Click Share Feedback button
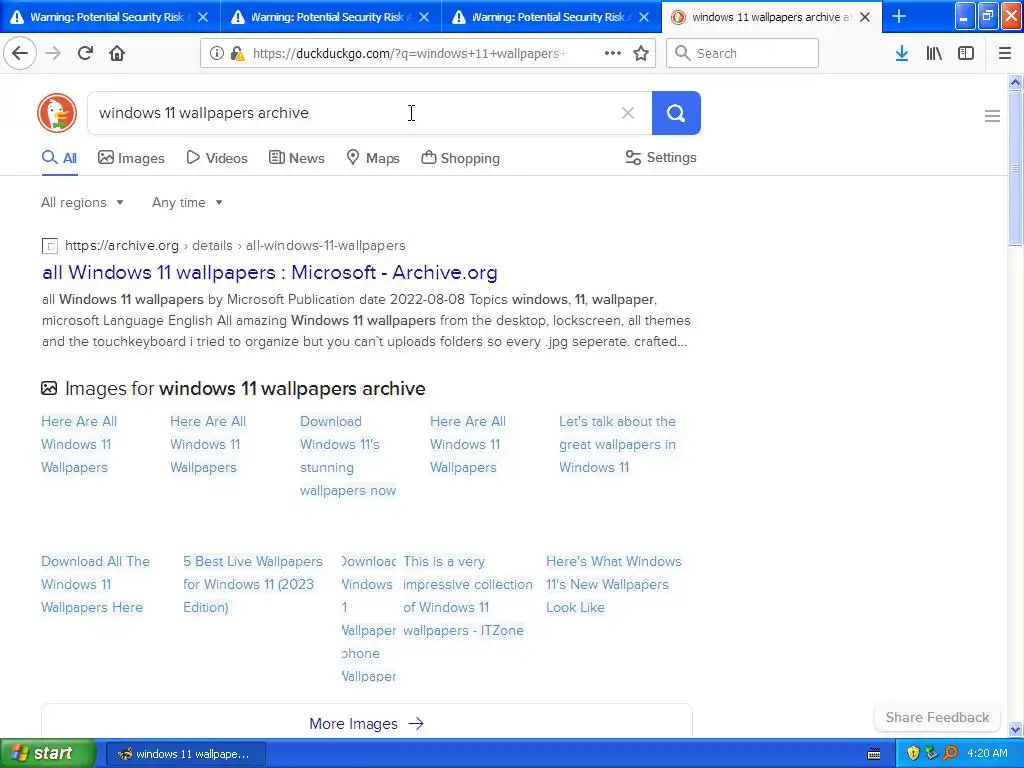 (937, 717)
